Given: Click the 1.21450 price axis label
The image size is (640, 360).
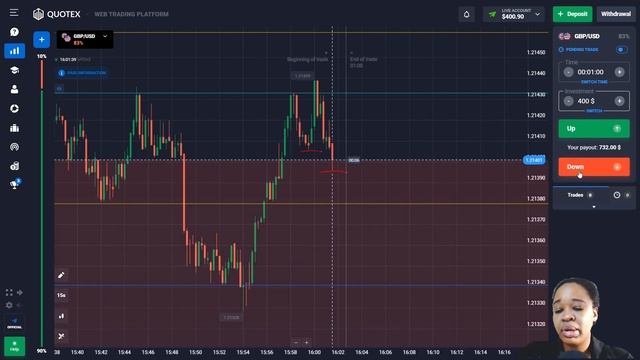Looking at the screenshot, I should pyautogui.click(x=536, y=52).
